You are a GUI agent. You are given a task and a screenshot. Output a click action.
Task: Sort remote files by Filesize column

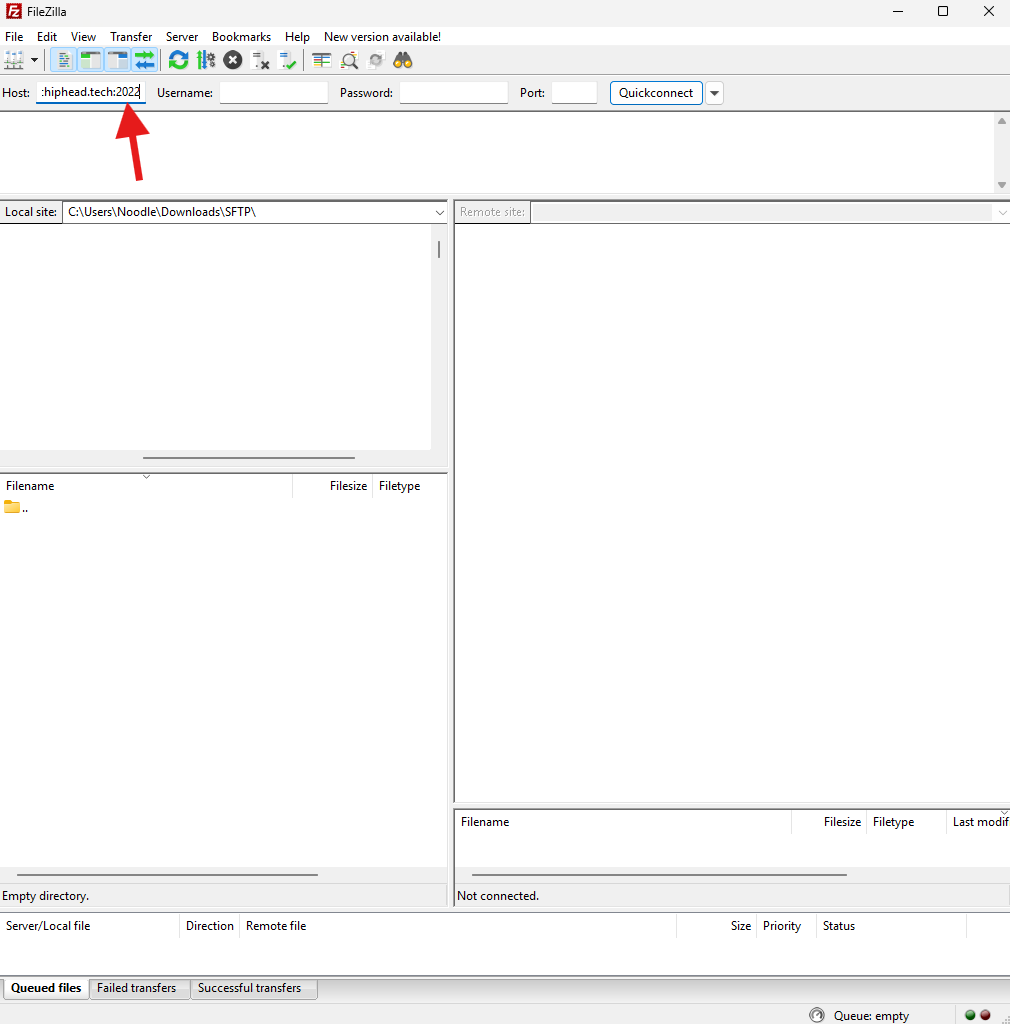tap(829, 822)
